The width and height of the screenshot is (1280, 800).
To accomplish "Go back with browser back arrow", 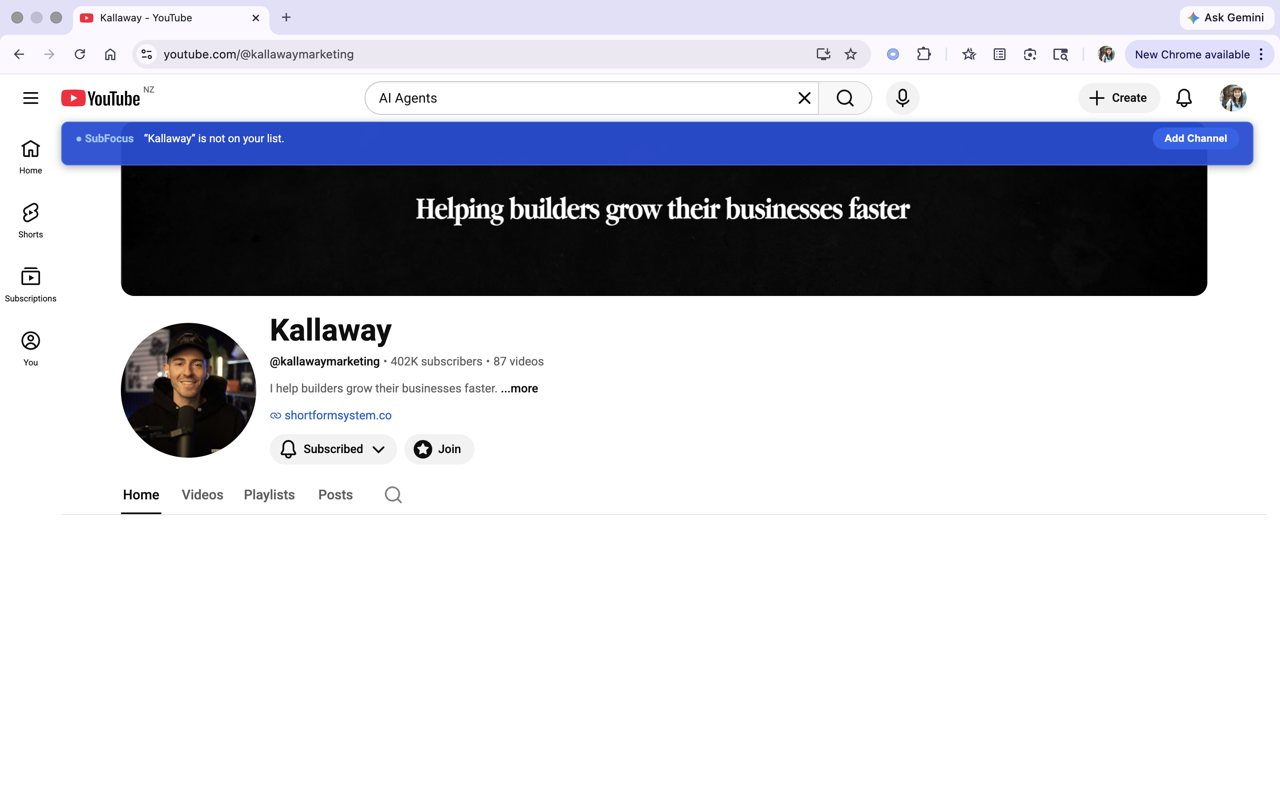I will (19, 54).
